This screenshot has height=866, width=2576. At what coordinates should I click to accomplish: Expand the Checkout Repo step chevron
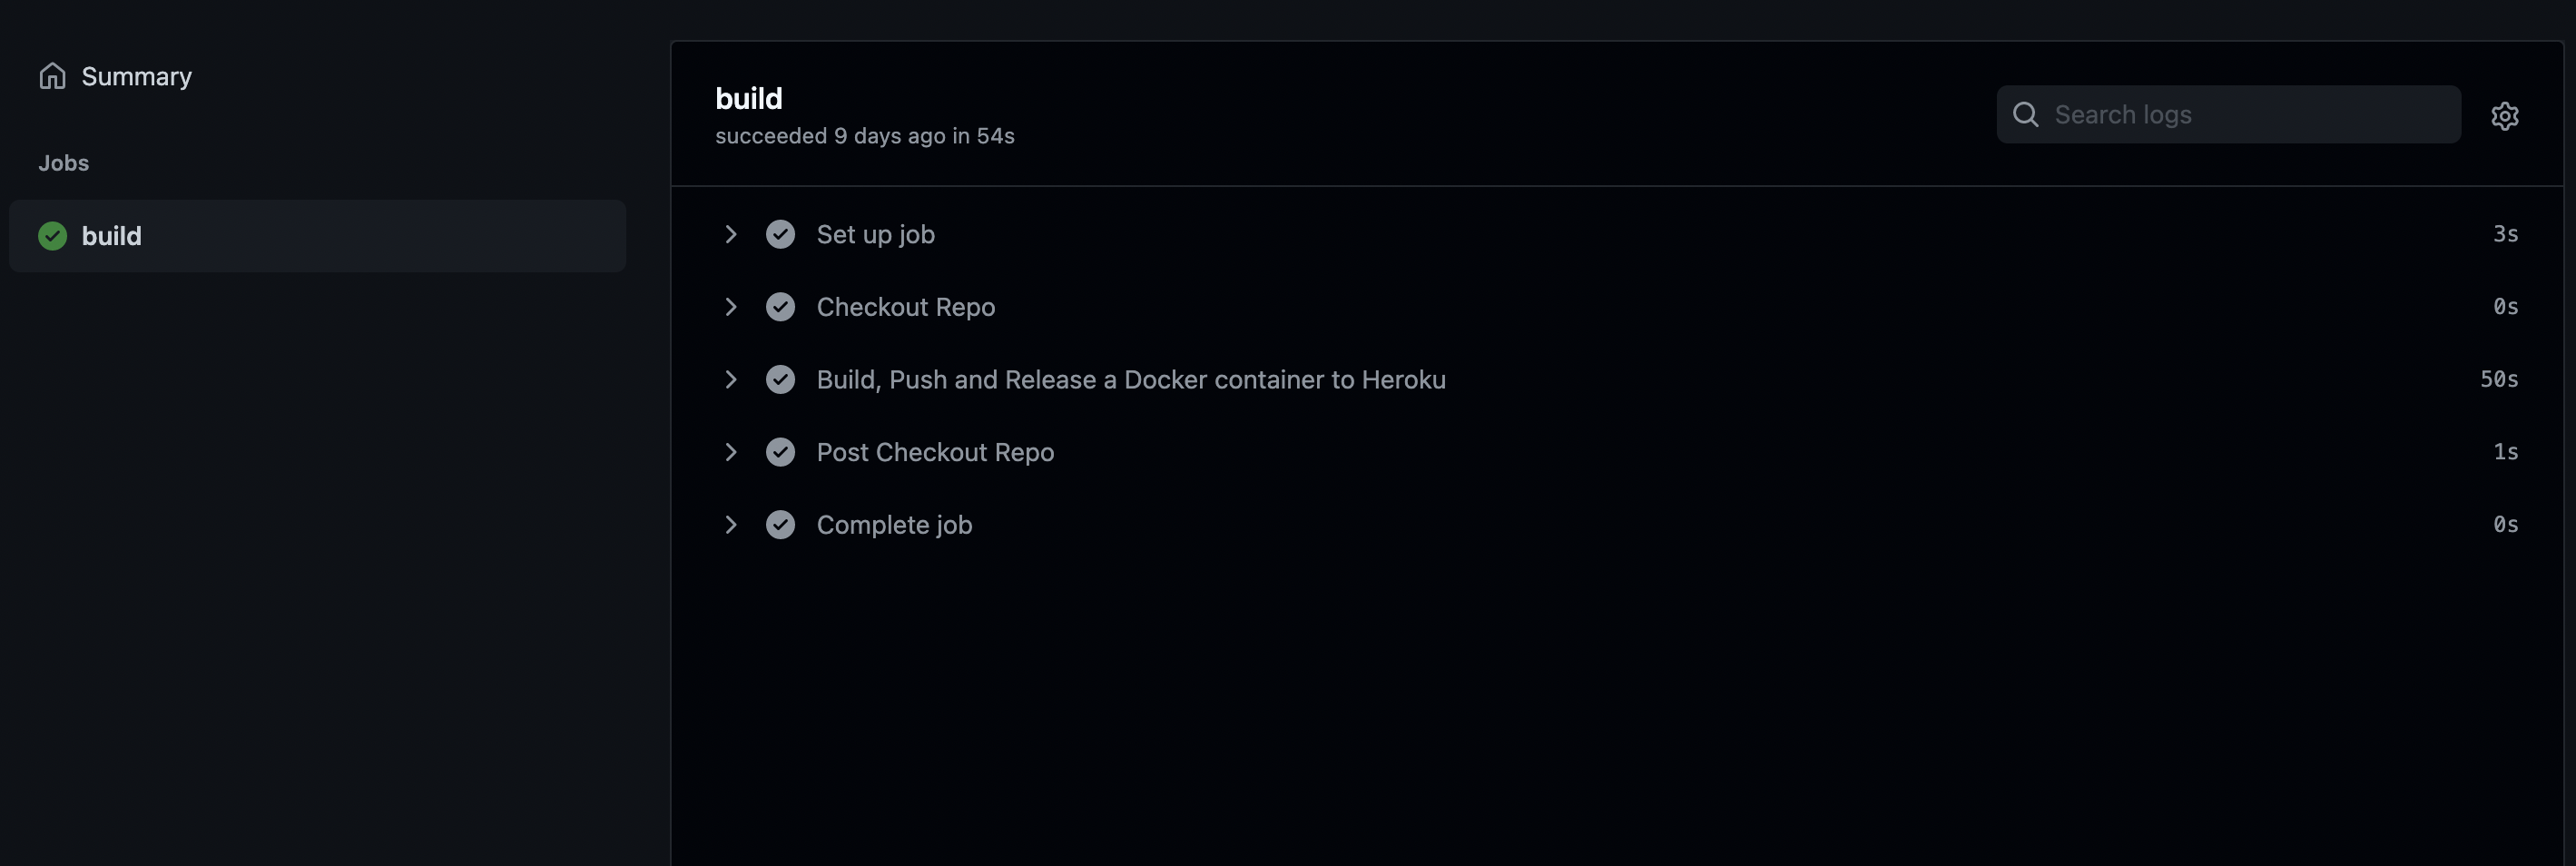(x=731, y=307)
